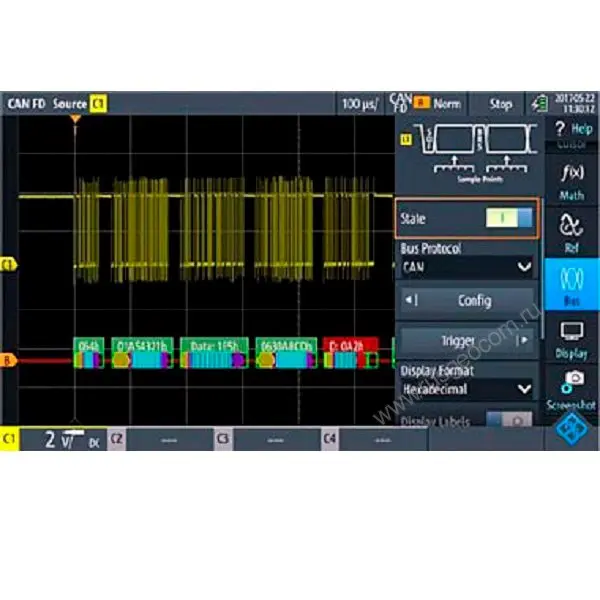Toggle the bus State switch
This screenshot has width=600, height=600.
(509, 218)
